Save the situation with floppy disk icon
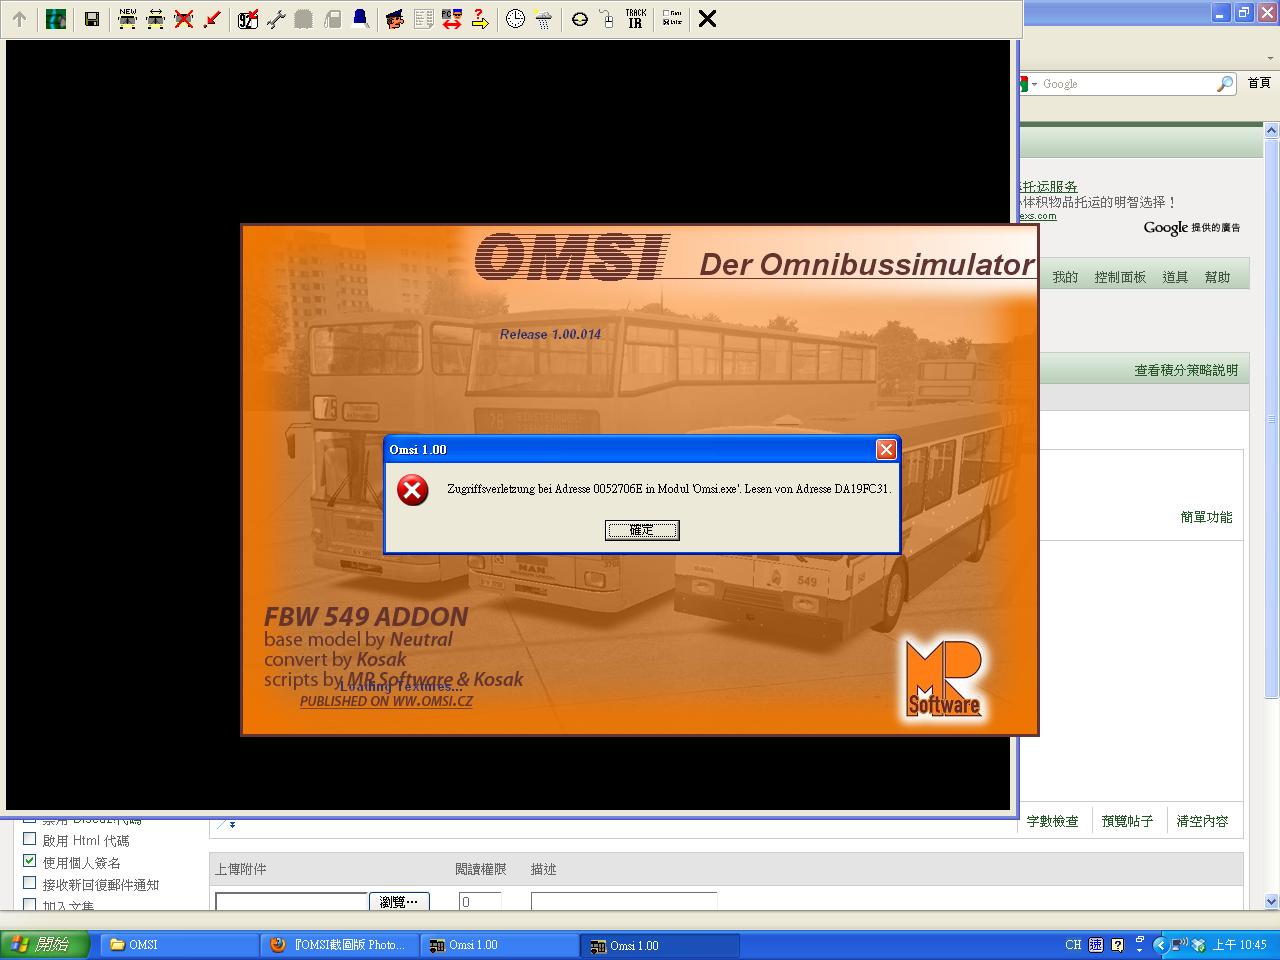Image resolution: width=1280 pixels, height=960 pixels. coord(92,19)
